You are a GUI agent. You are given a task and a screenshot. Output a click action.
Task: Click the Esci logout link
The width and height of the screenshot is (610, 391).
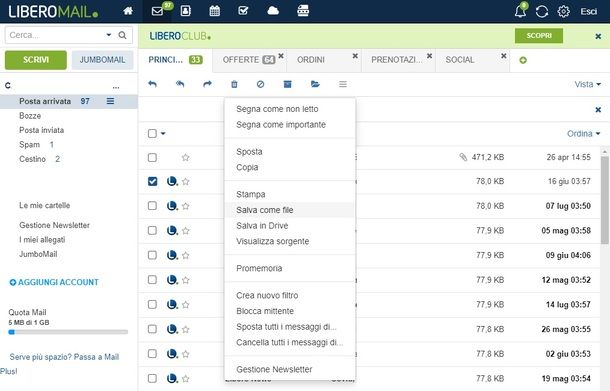point(588,11)
